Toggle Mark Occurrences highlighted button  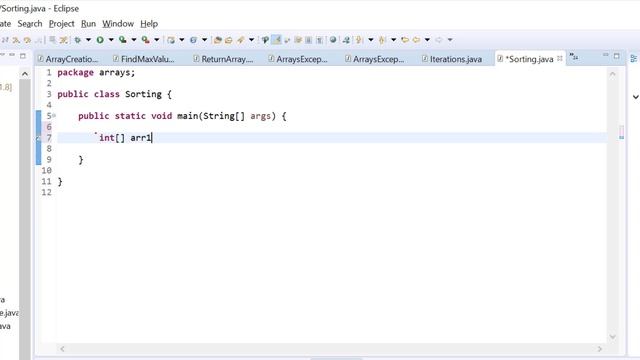click(276, 40)
